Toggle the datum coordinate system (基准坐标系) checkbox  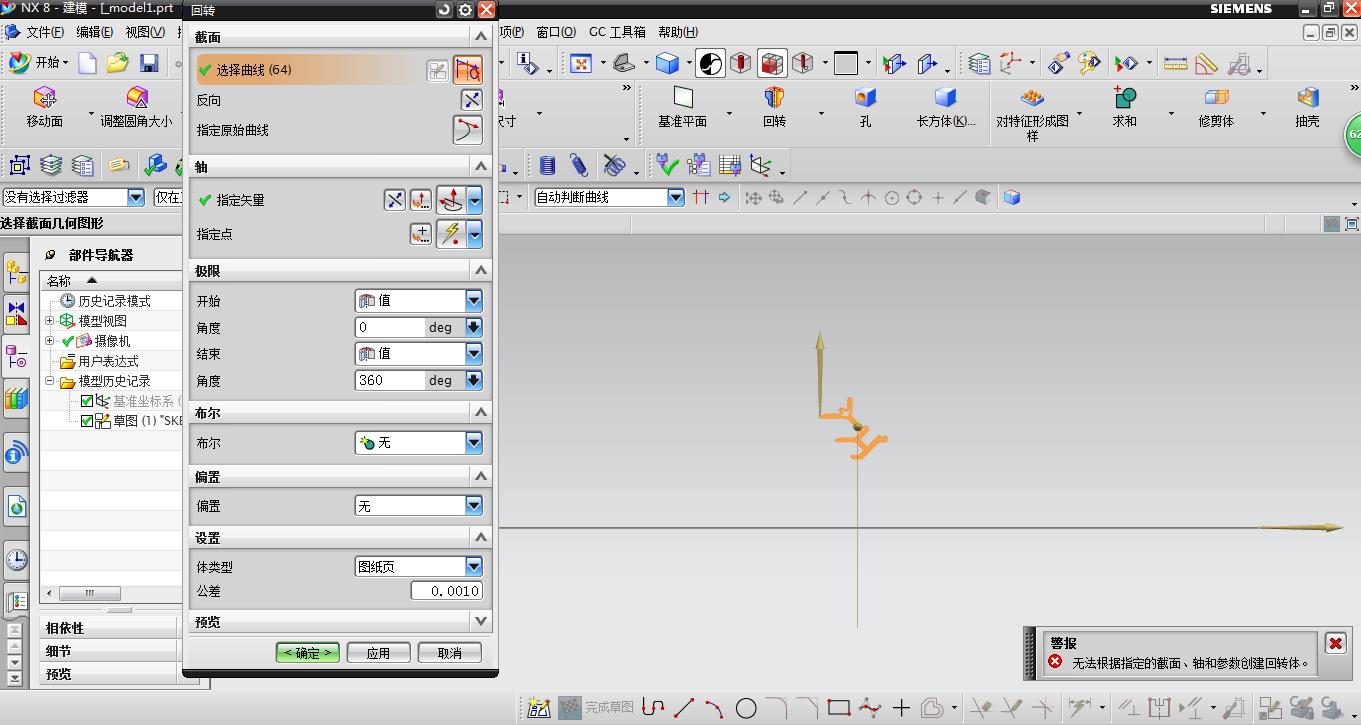[87, 401]
